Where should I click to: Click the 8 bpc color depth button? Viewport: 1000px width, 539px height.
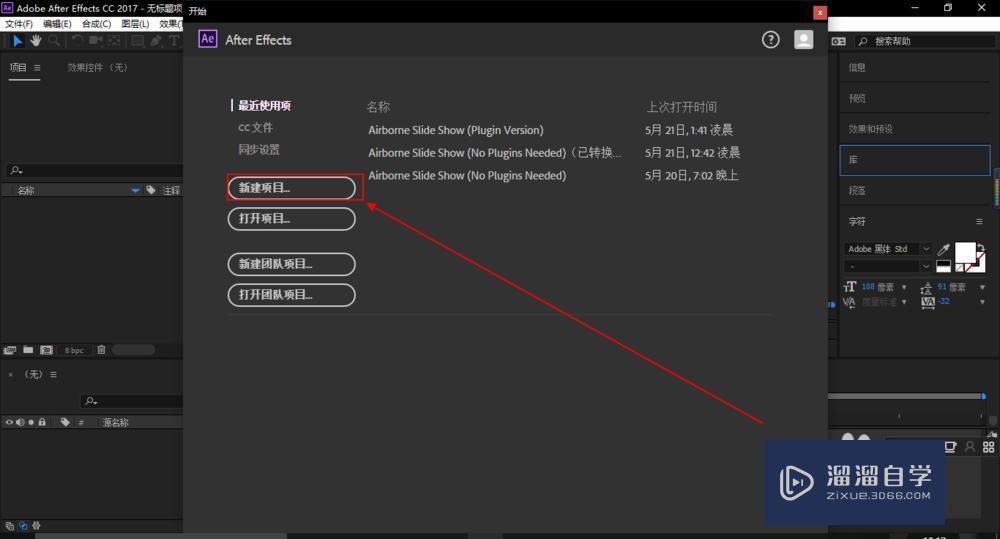pos(74,350)
